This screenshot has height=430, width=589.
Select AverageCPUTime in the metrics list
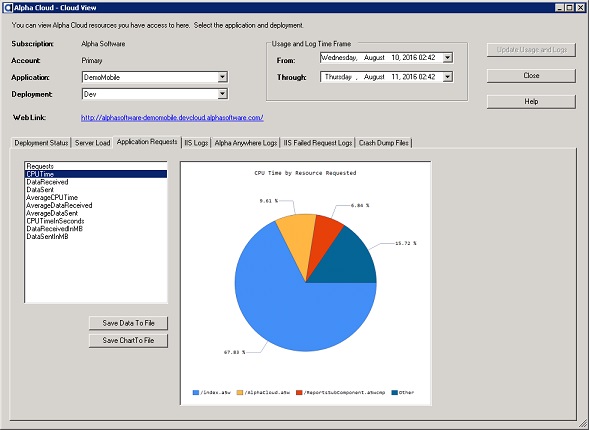(96, 198)
